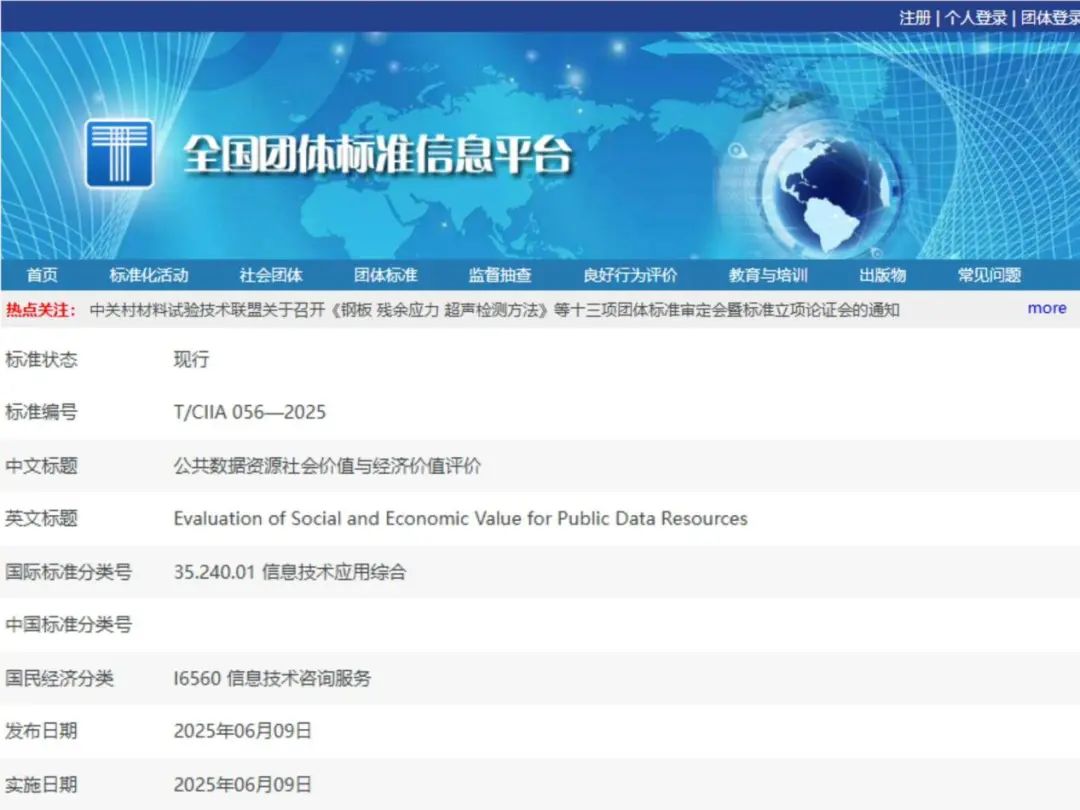
Task: Open the 监督抽查 menu item
Action: point(500,275)
